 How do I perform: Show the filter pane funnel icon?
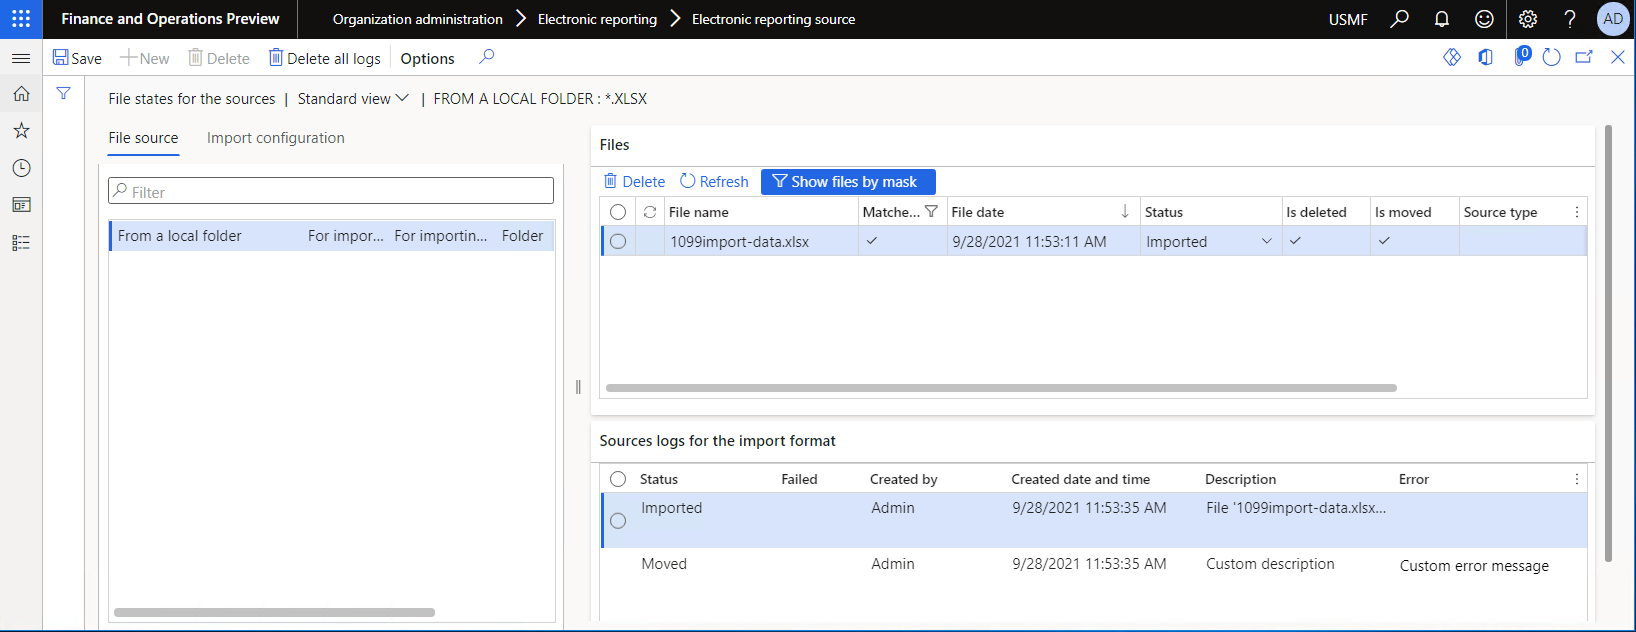(x=63, y=94)
